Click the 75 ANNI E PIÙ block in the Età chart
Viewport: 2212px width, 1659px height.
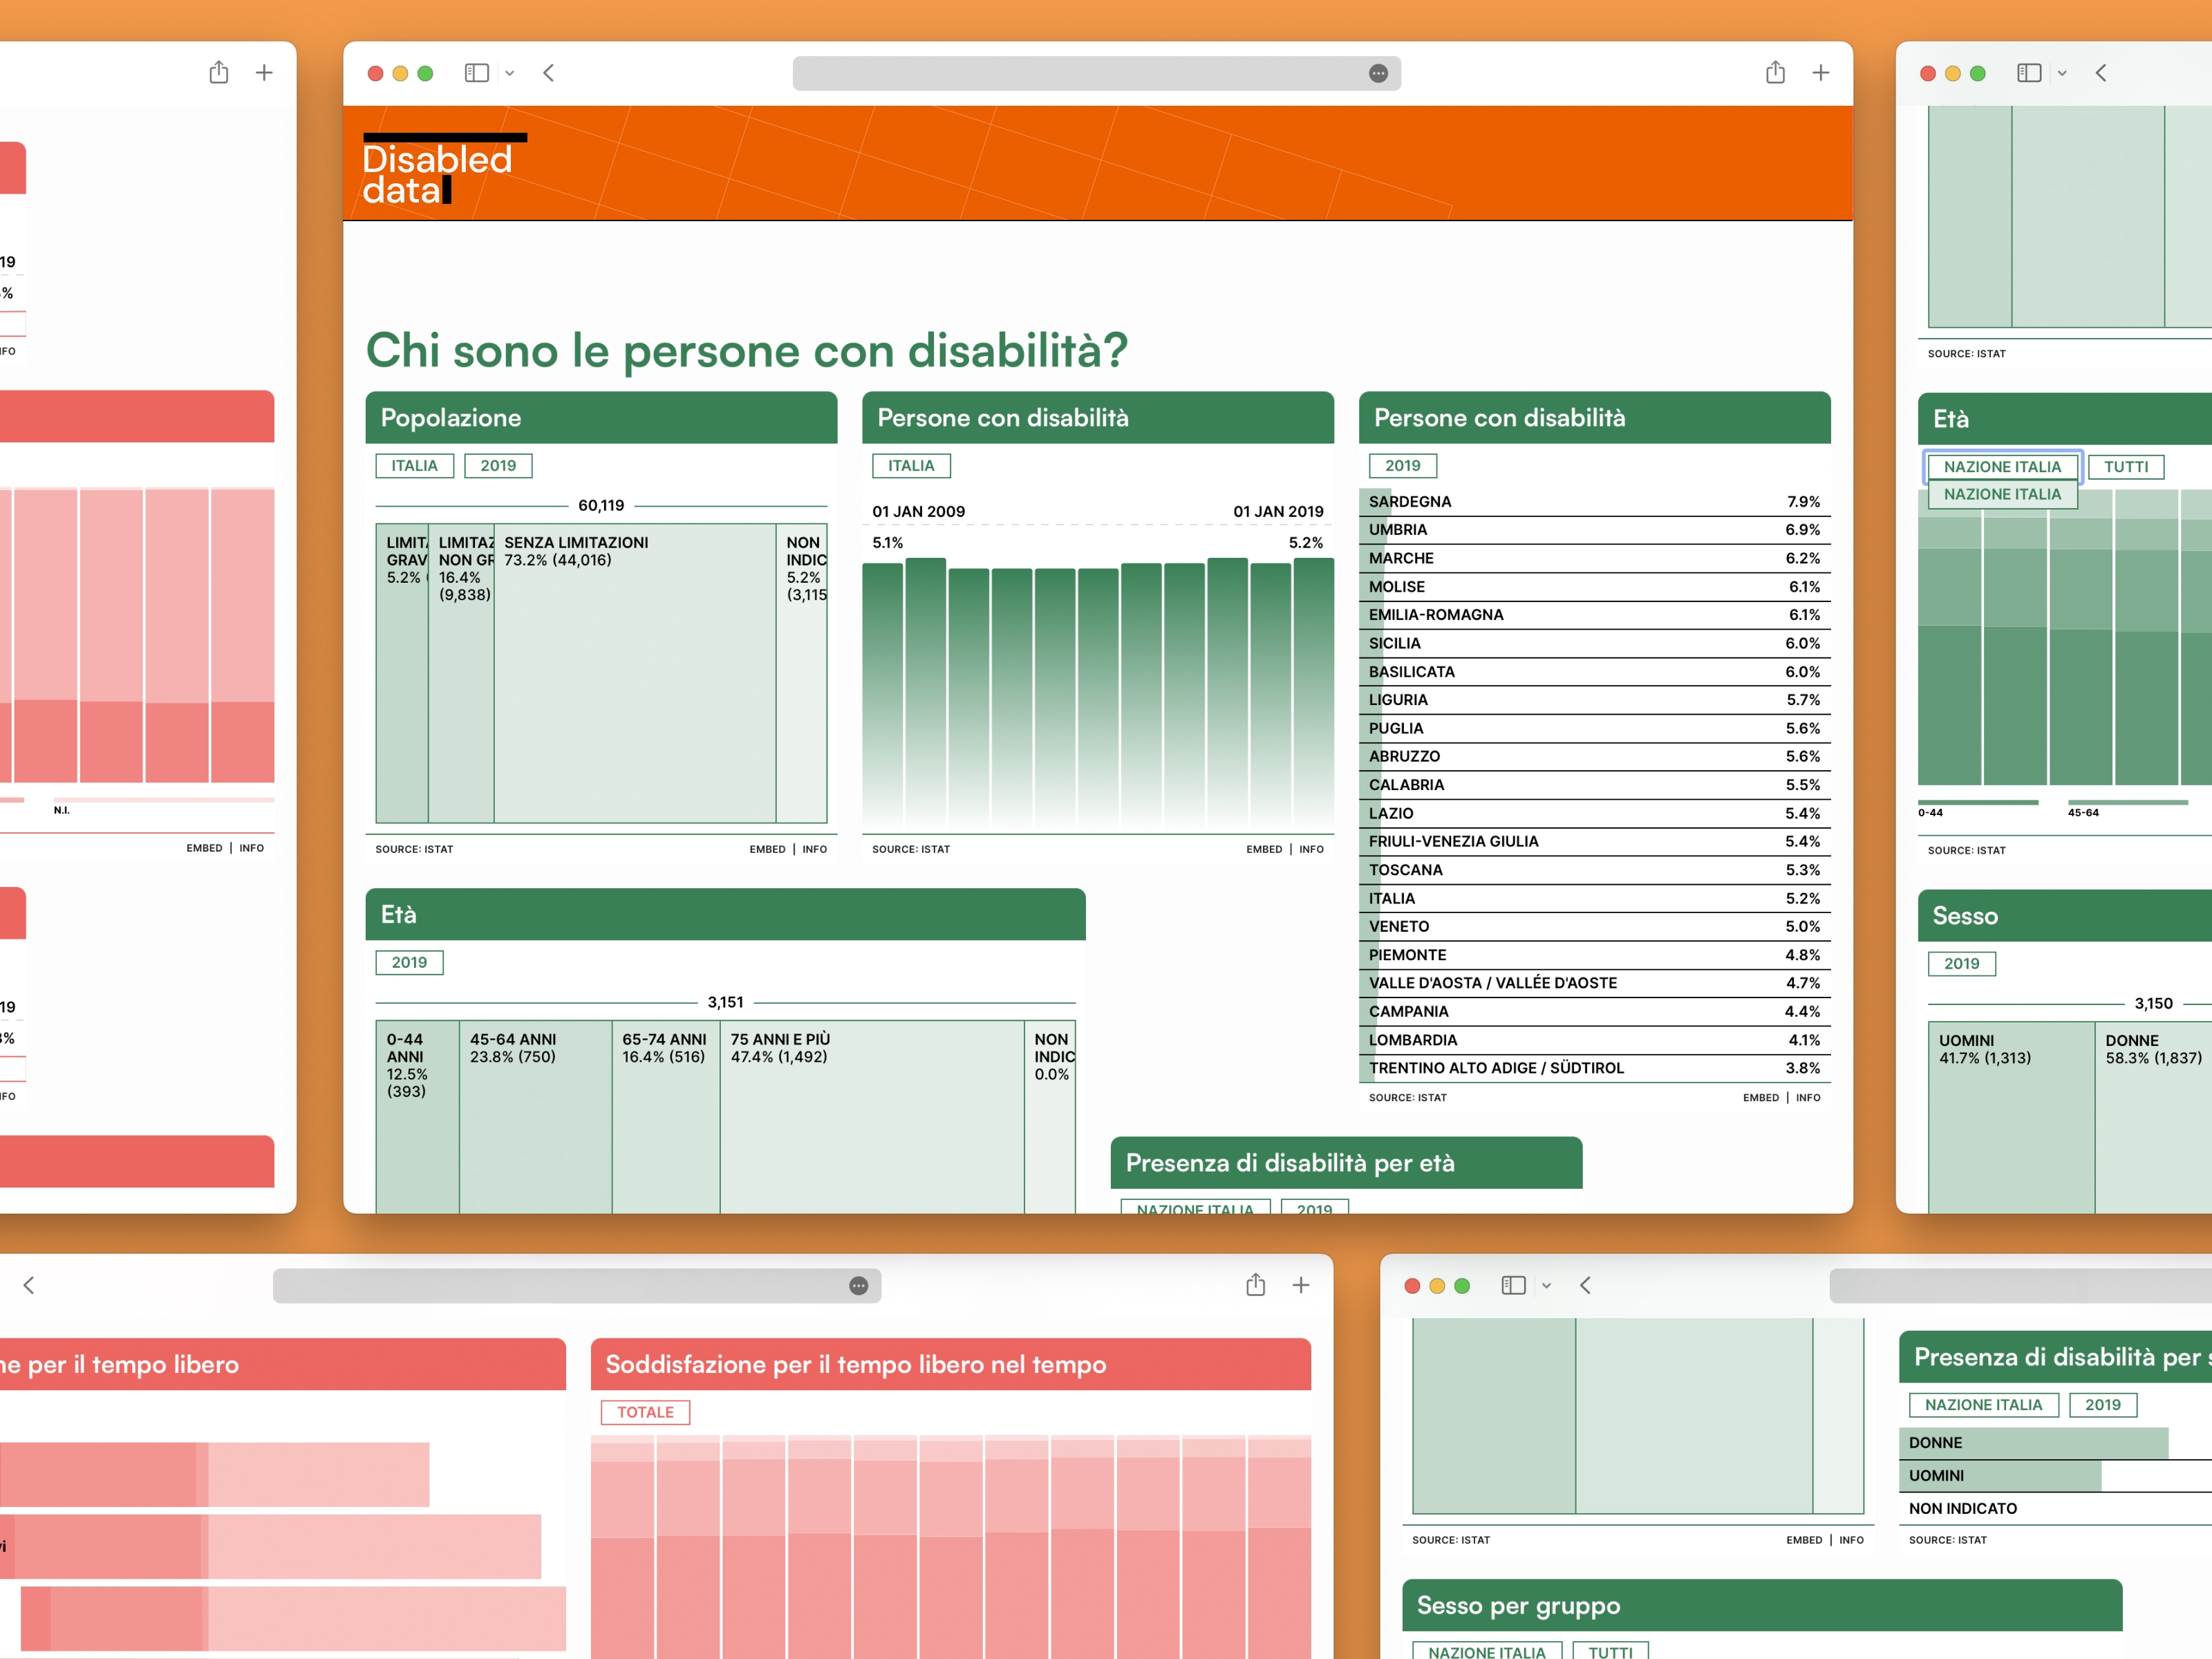(872, 1117)
